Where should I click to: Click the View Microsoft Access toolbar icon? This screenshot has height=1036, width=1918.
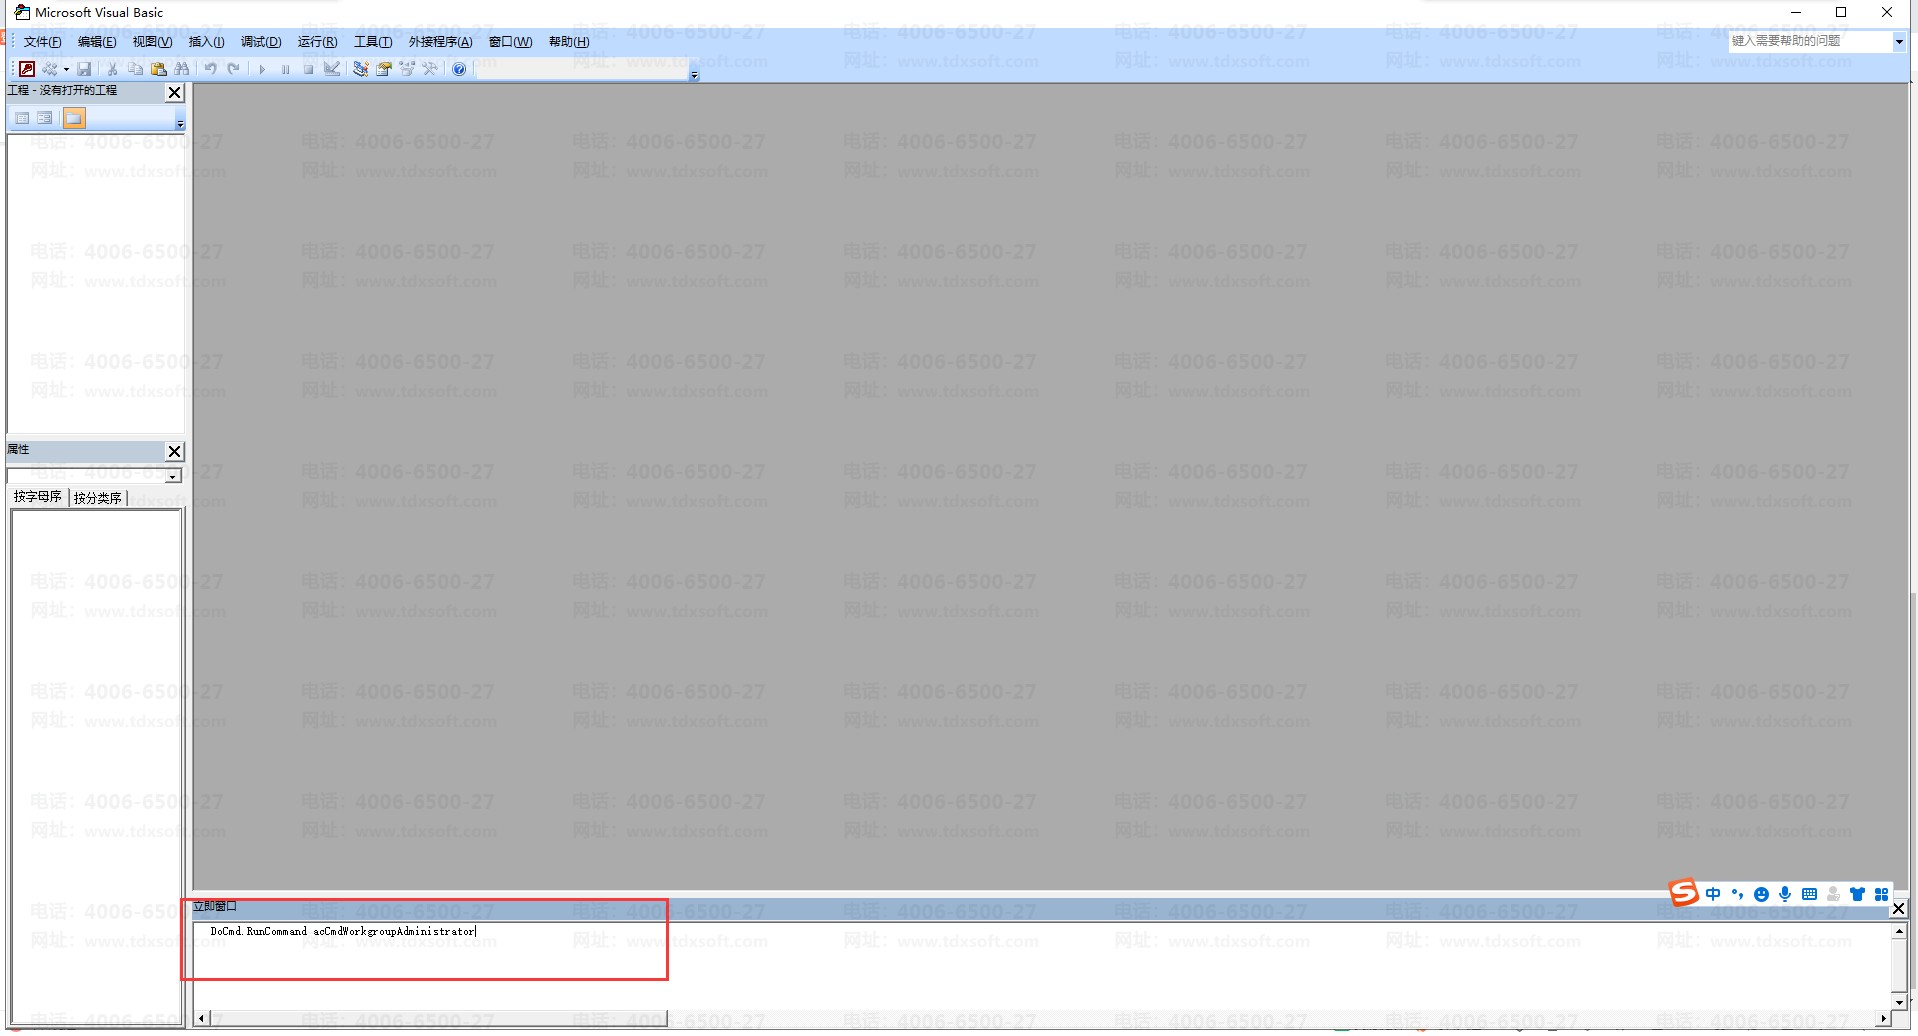pyautogui.click(x=27, y=69)
